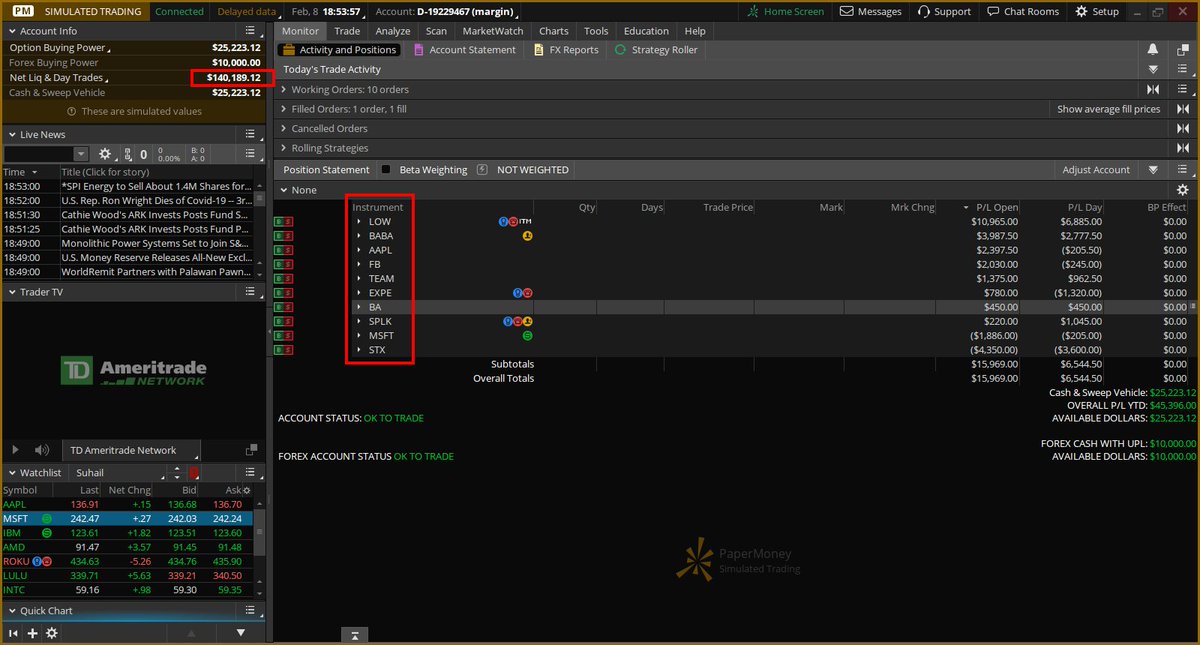This screenshot has height=645, width=1200.
Task: Click the Adjust Account button
Action: point(1096,170)
